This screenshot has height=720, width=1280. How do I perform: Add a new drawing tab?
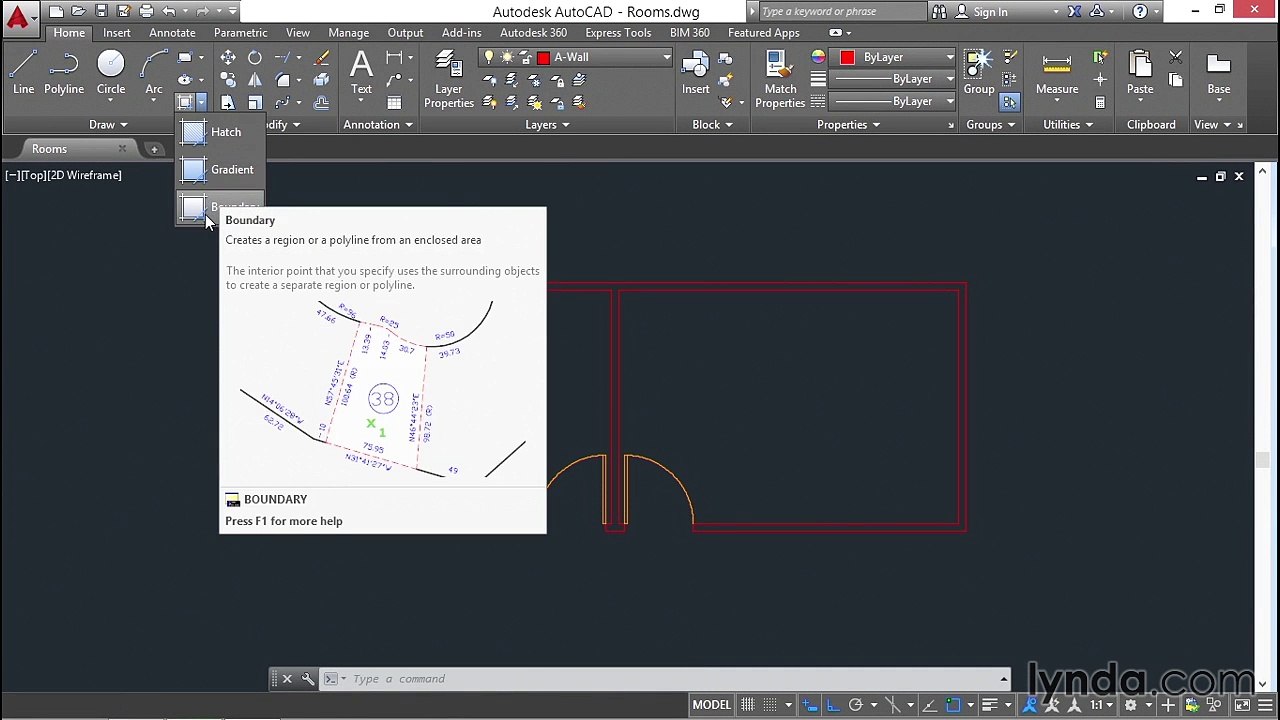[x=154, y=149]
